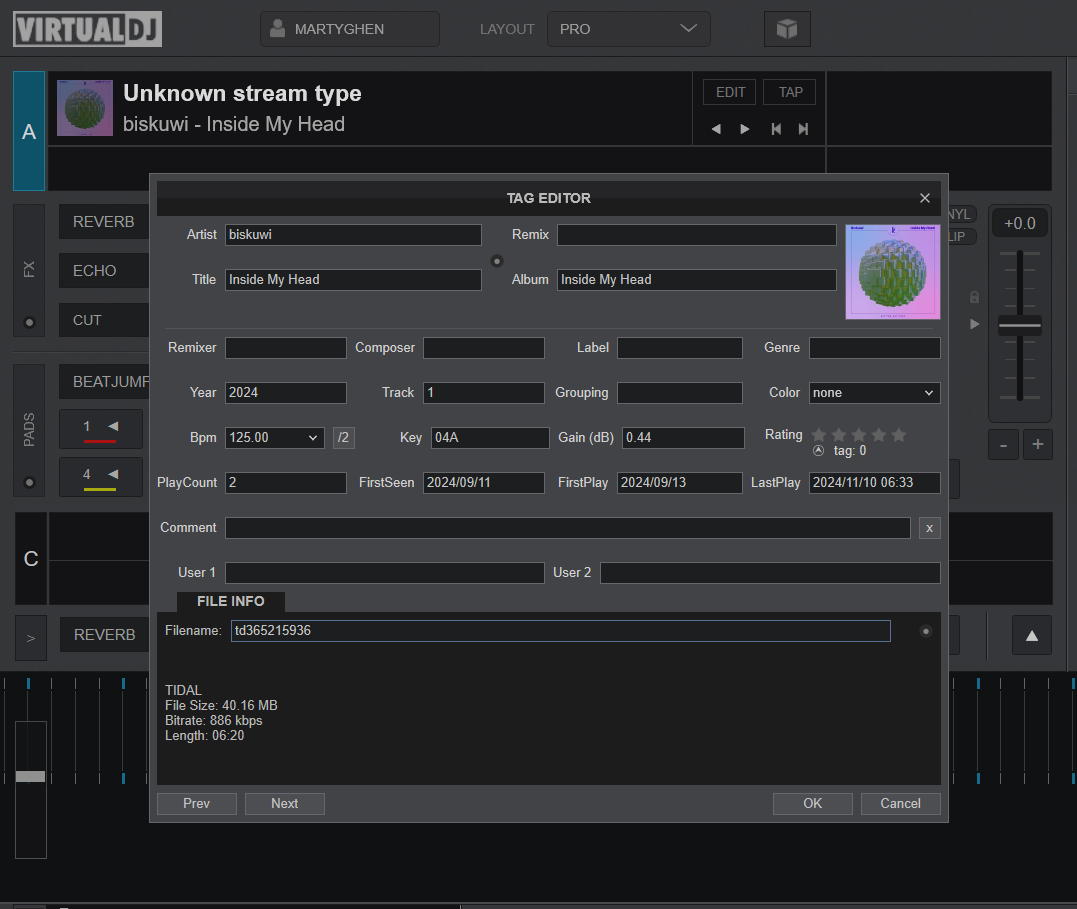Image resolution: width=1077 pixels, height=909 pixels.
Task: Click the left triangle beat-shift arrow
Action: [x=716, y=129]
